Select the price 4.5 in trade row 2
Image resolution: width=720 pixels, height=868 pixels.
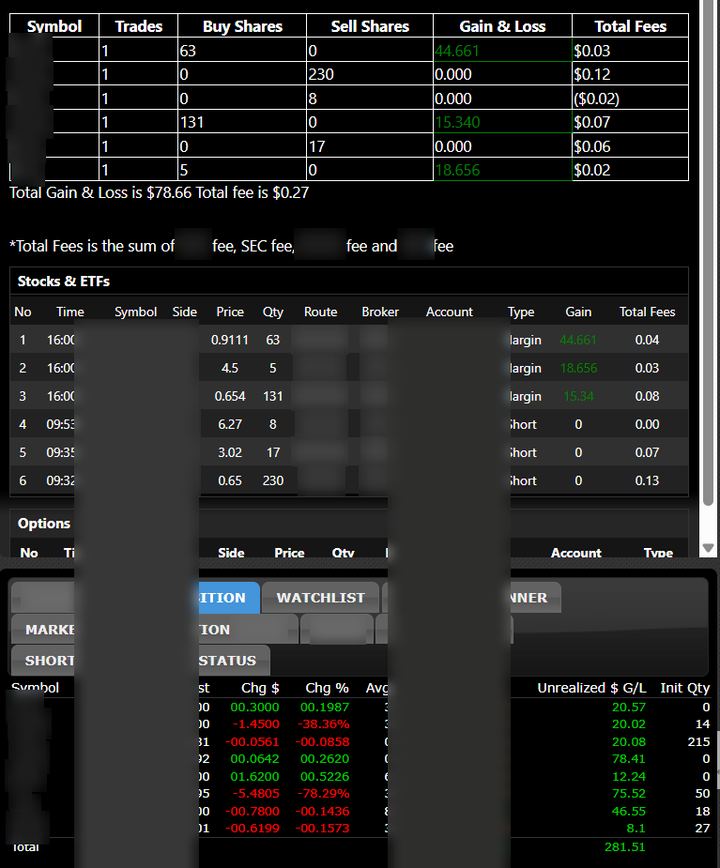[230, 368]
